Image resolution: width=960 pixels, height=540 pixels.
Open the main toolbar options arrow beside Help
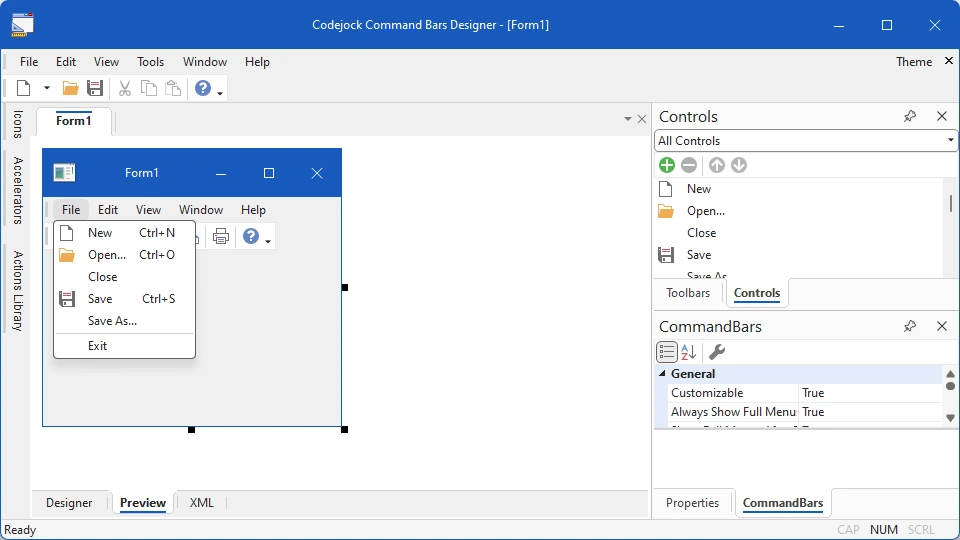point(220,93)
